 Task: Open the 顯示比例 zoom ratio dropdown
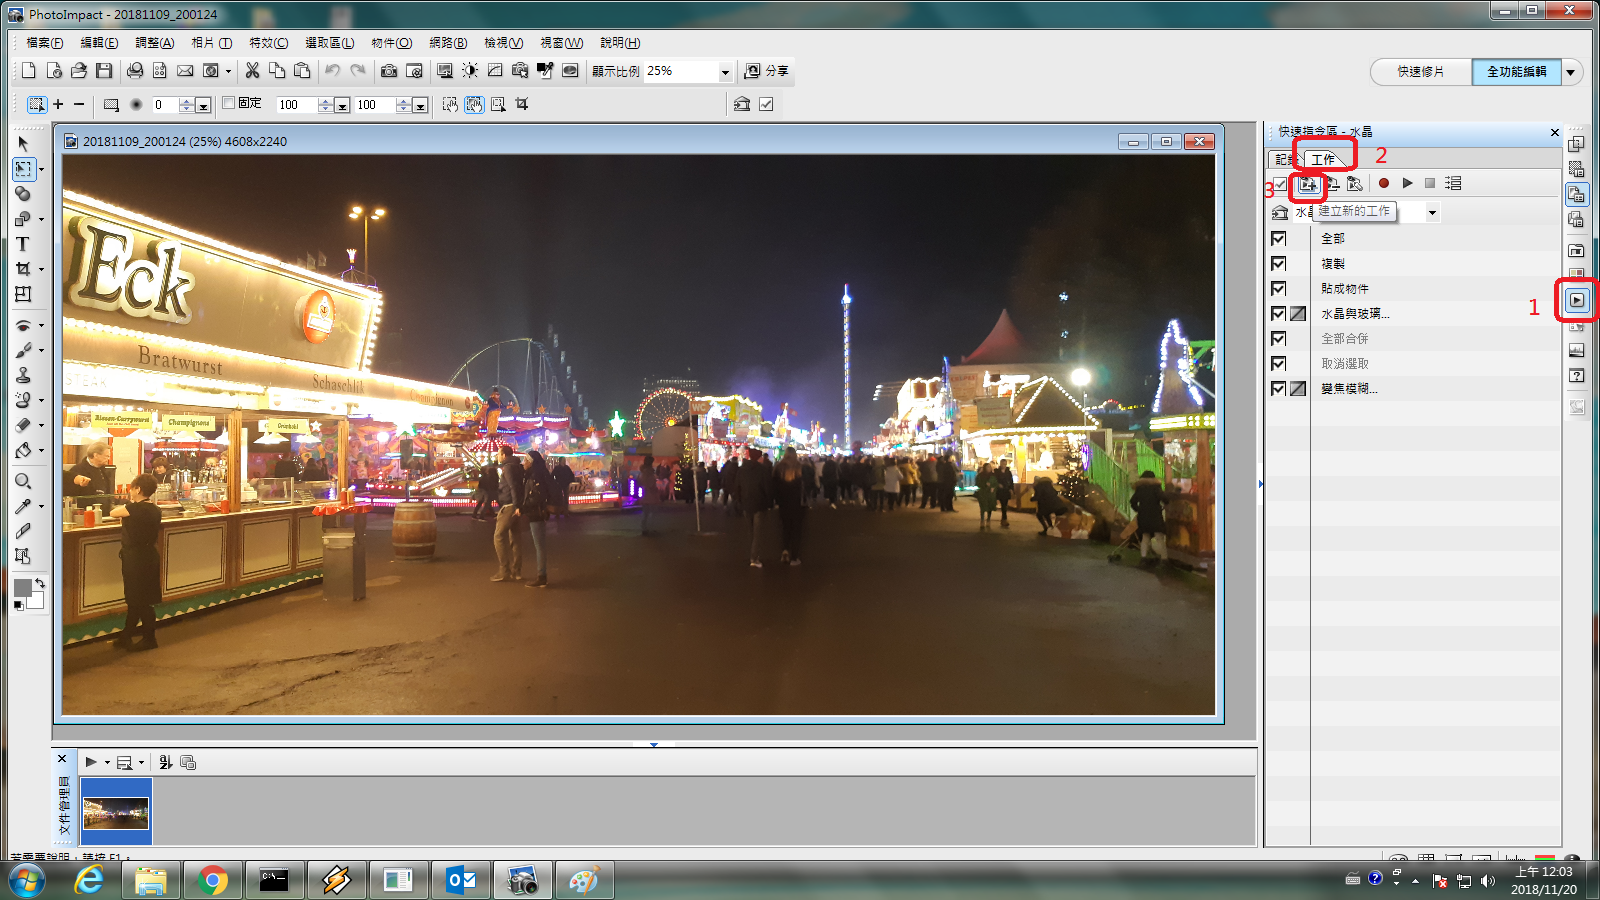click(x=725, y=72)
